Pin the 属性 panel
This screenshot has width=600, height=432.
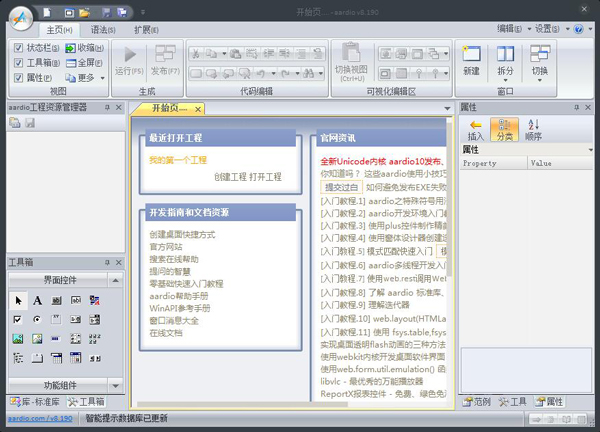[577, 108]
